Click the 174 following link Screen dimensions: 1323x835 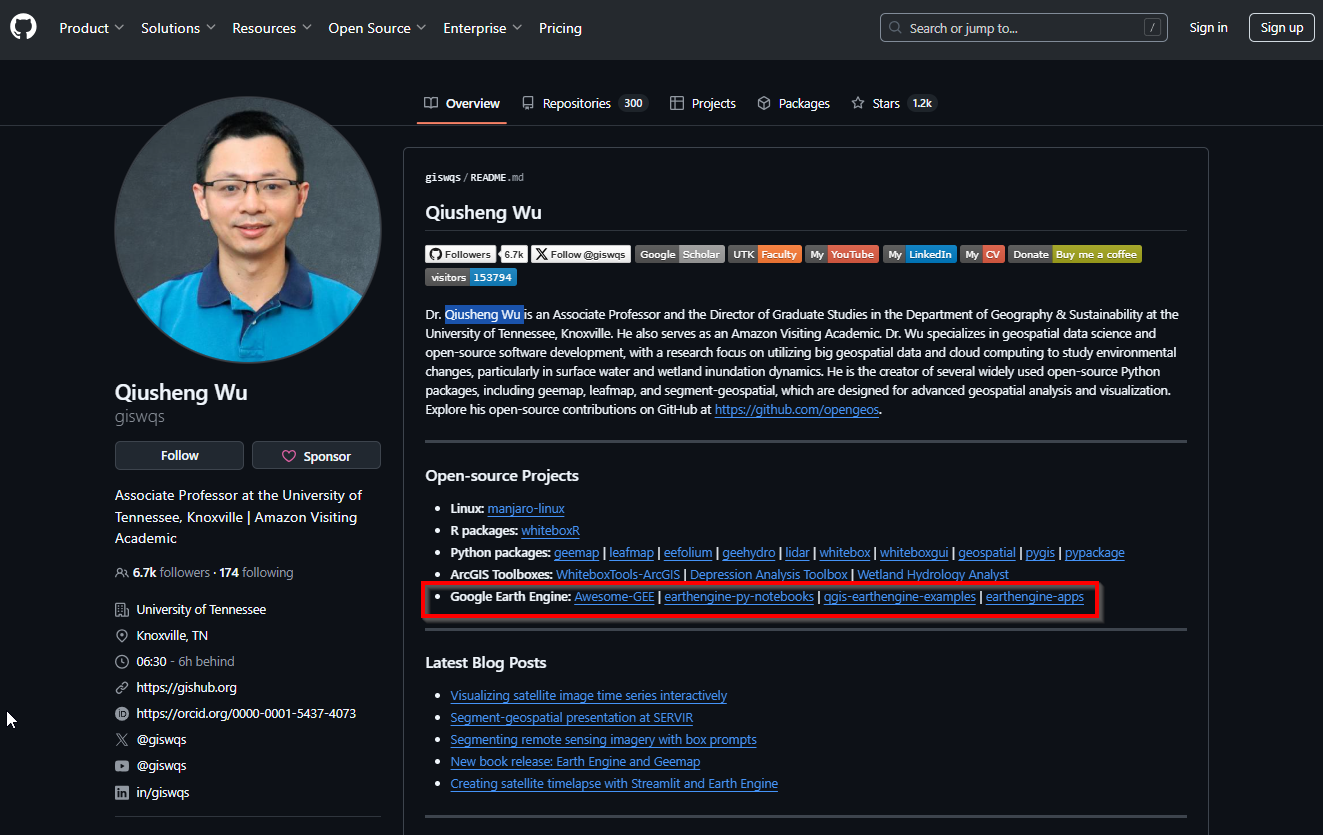256,573
